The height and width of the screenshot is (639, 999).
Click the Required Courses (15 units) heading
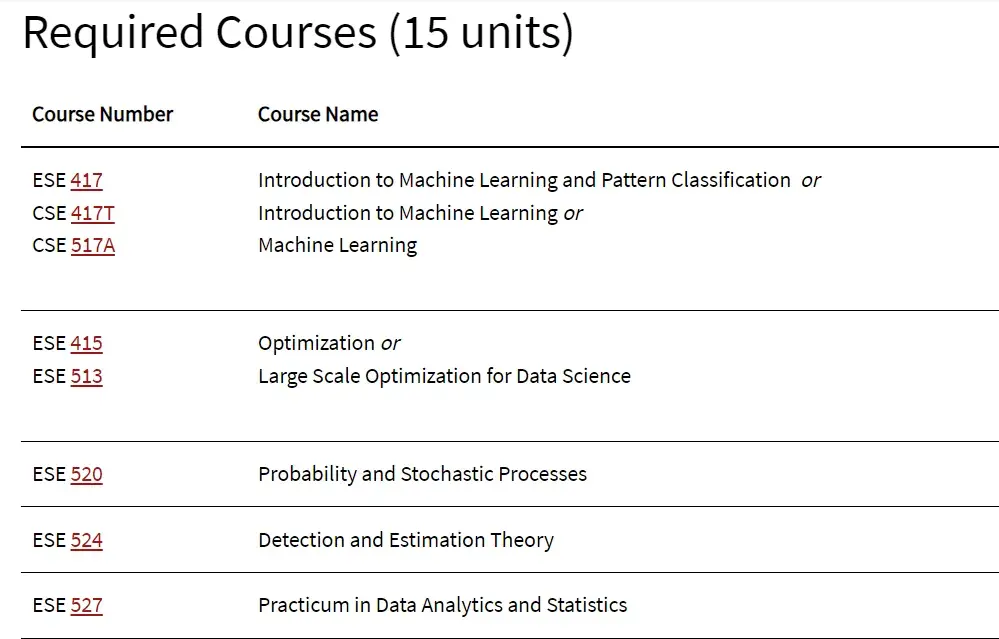[x=298, y=32]
